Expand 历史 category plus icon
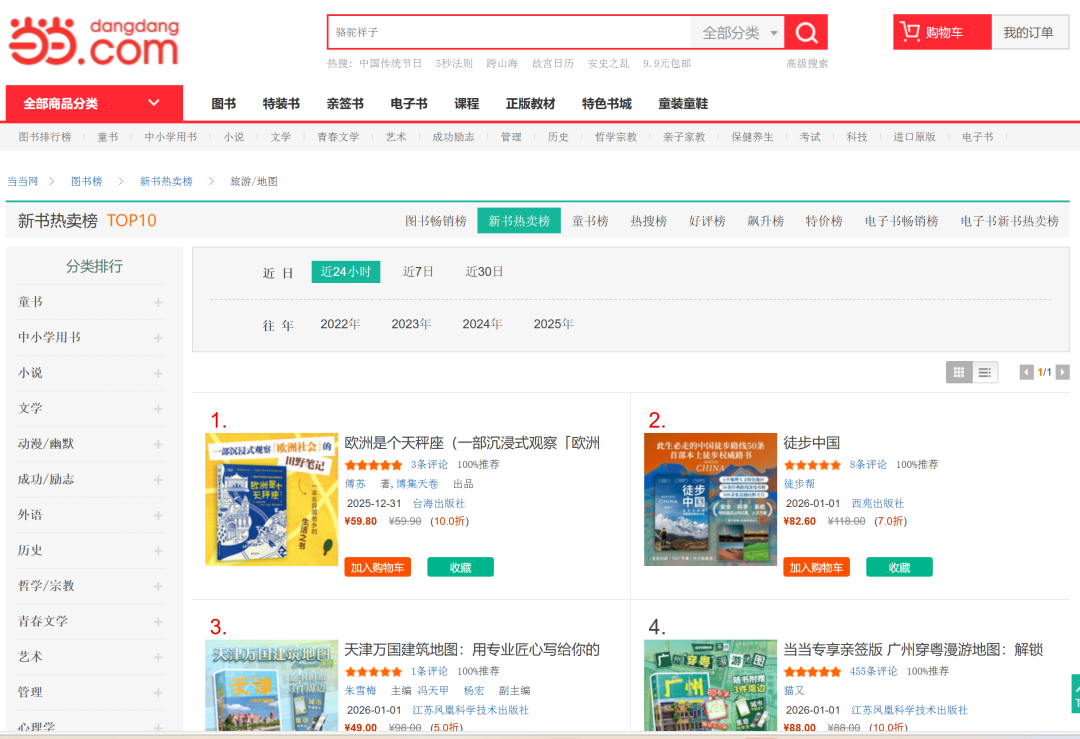1080x739 pixels. coord(158,551)
